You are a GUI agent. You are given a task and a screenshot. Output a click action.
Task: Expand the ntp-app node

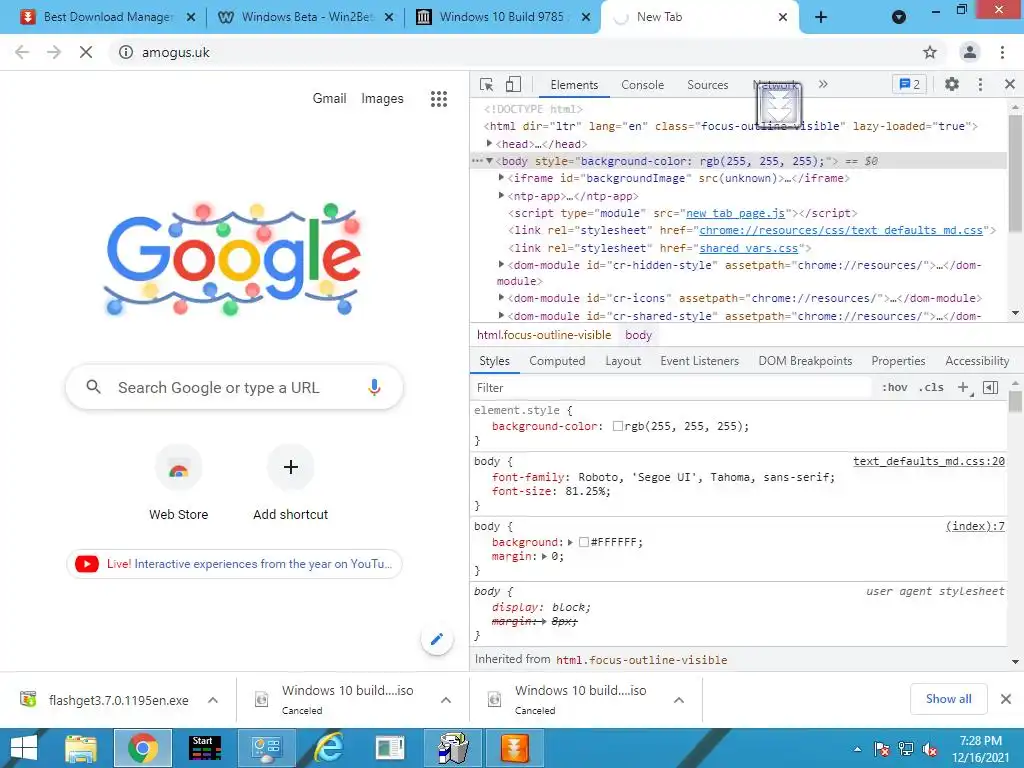click(x=502, y=195)
